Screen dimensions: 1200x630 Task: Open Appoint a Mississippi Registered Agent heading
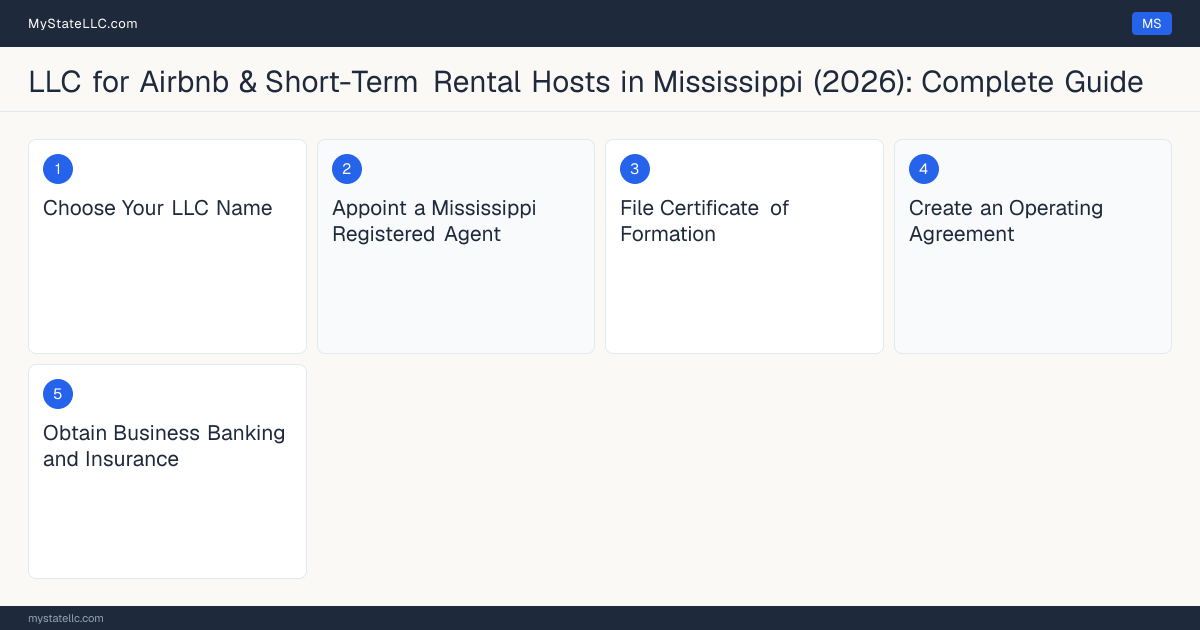[434, 221]
